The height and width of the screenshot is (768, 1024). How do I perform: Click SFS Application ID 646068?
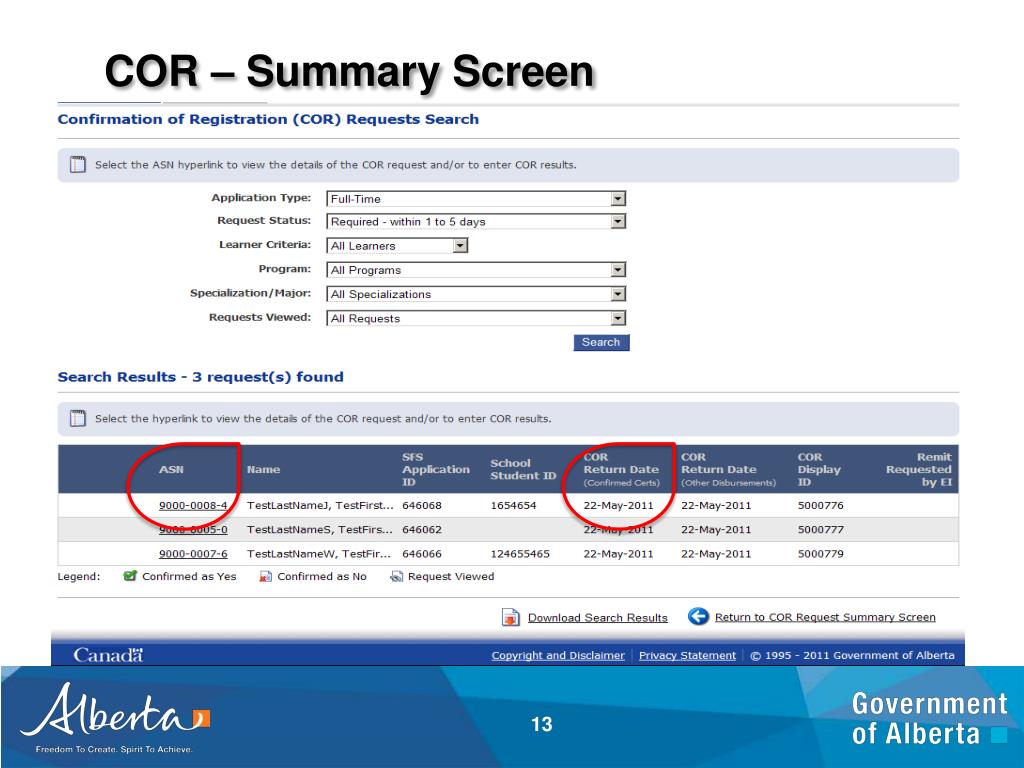pos(422,505)
